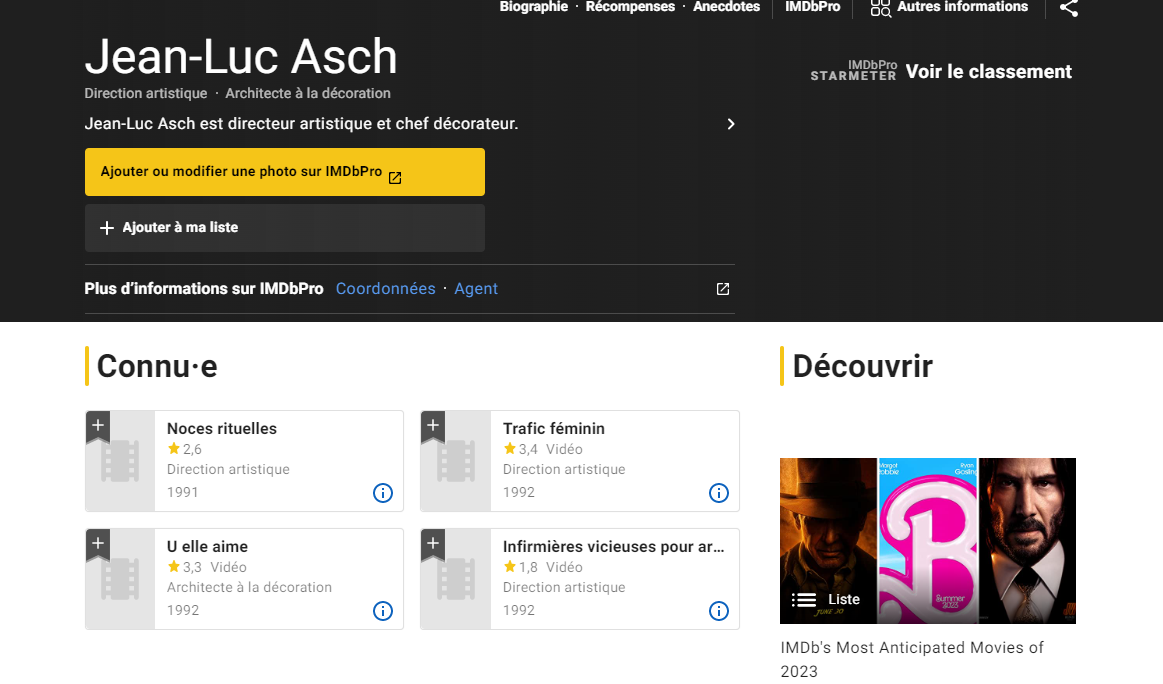This screenshot has height=684, width=1163.
Task: Click the Jean-Luc Asch biography sentence
Action: (301, 124)
